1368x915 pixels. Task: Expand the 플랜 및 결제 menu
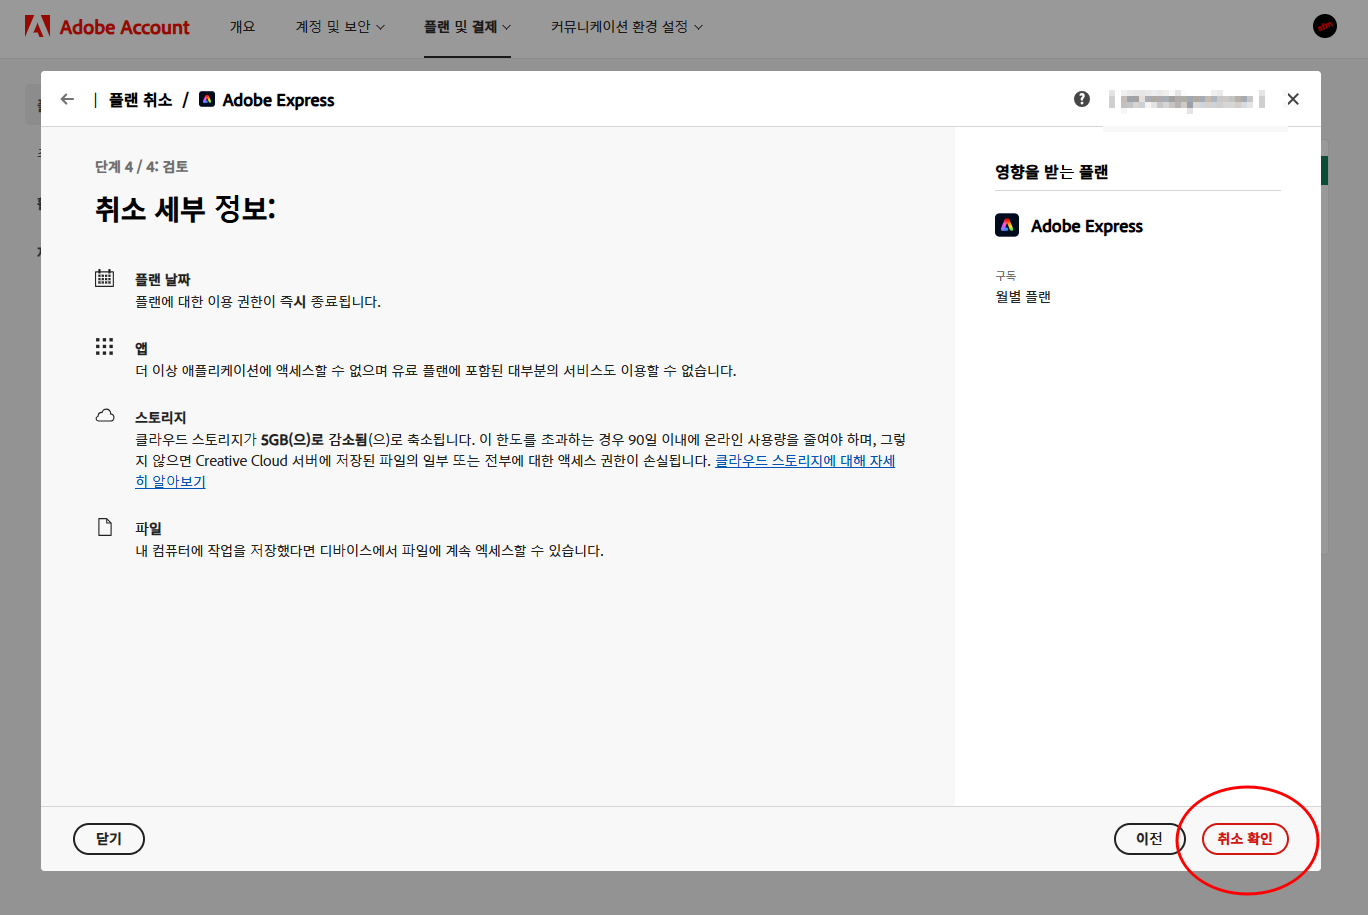[467, 27]
